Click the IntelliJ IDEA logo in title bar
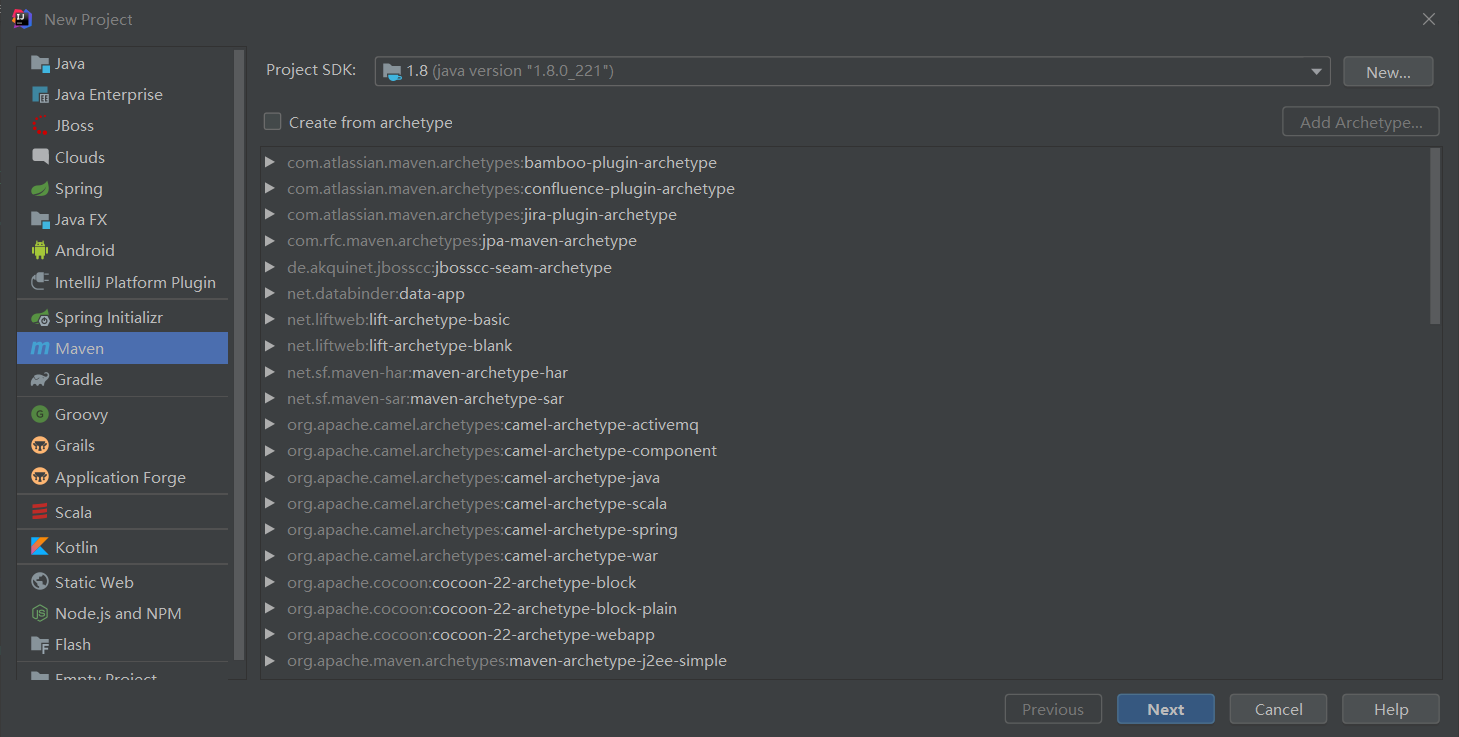 click(x=22, y=19)
